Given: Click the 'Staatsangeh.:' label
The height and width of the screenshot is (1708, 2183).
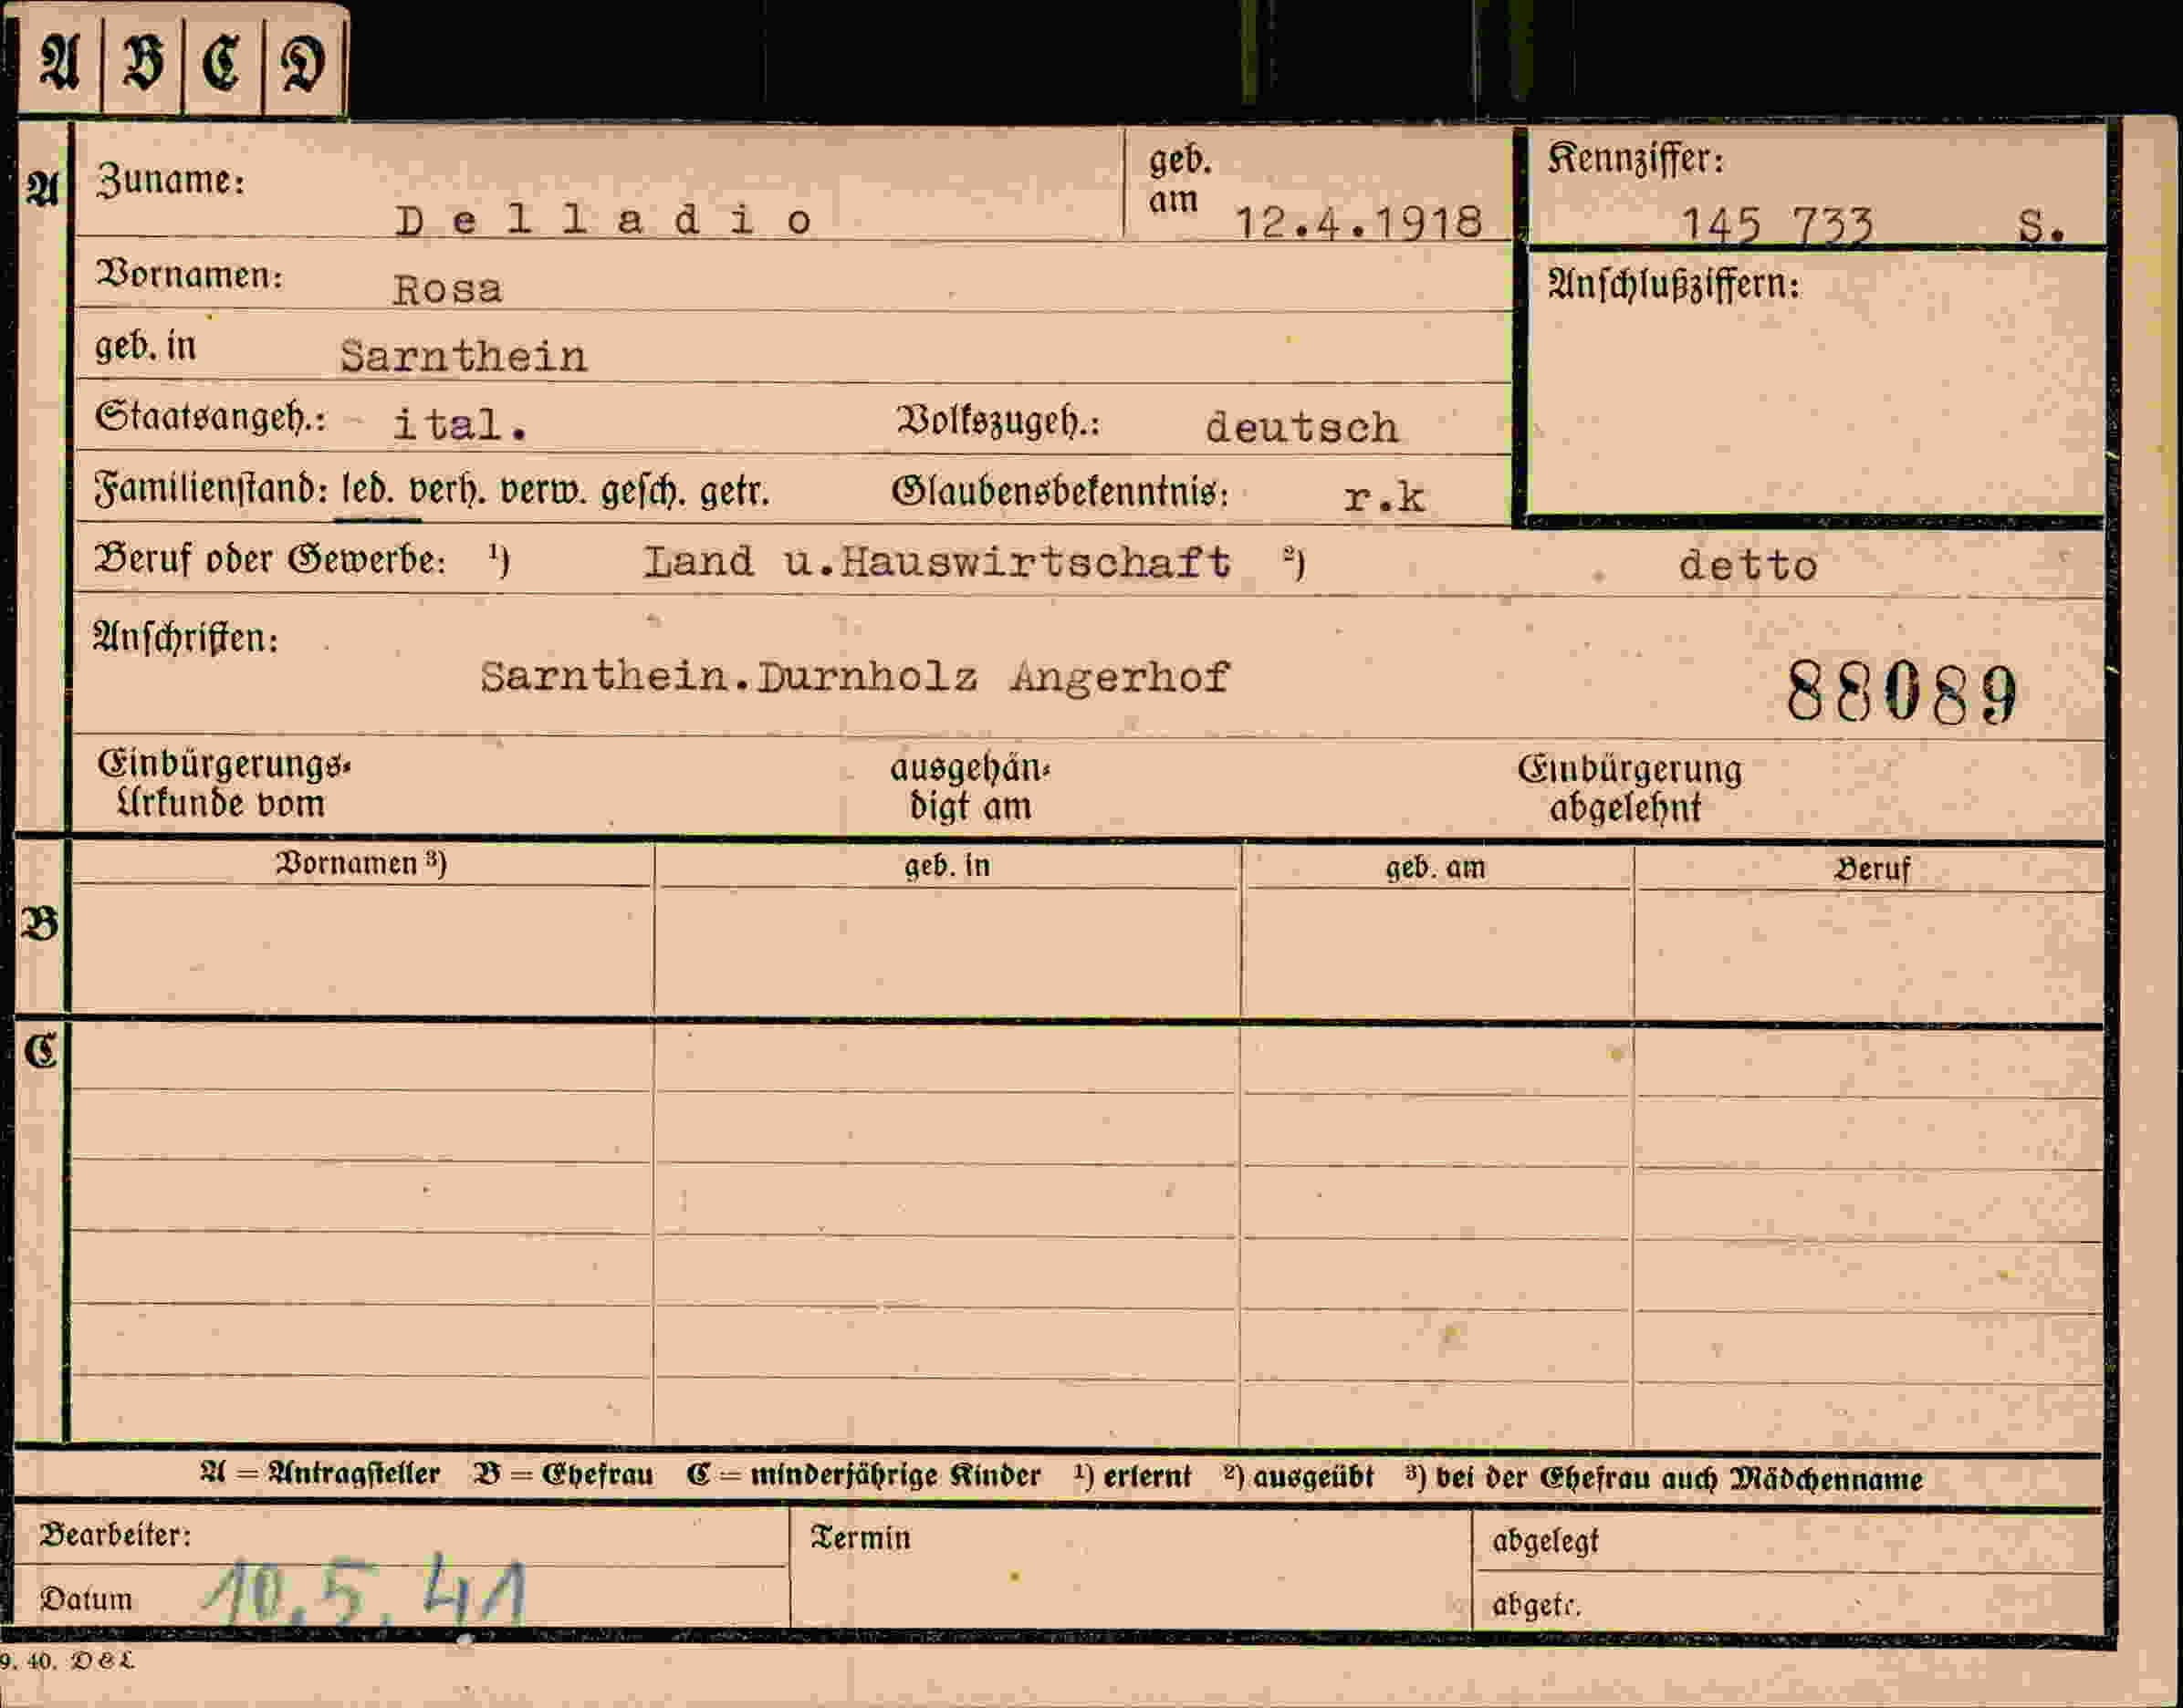Looking at the screenshot, I should coord(210,417).
